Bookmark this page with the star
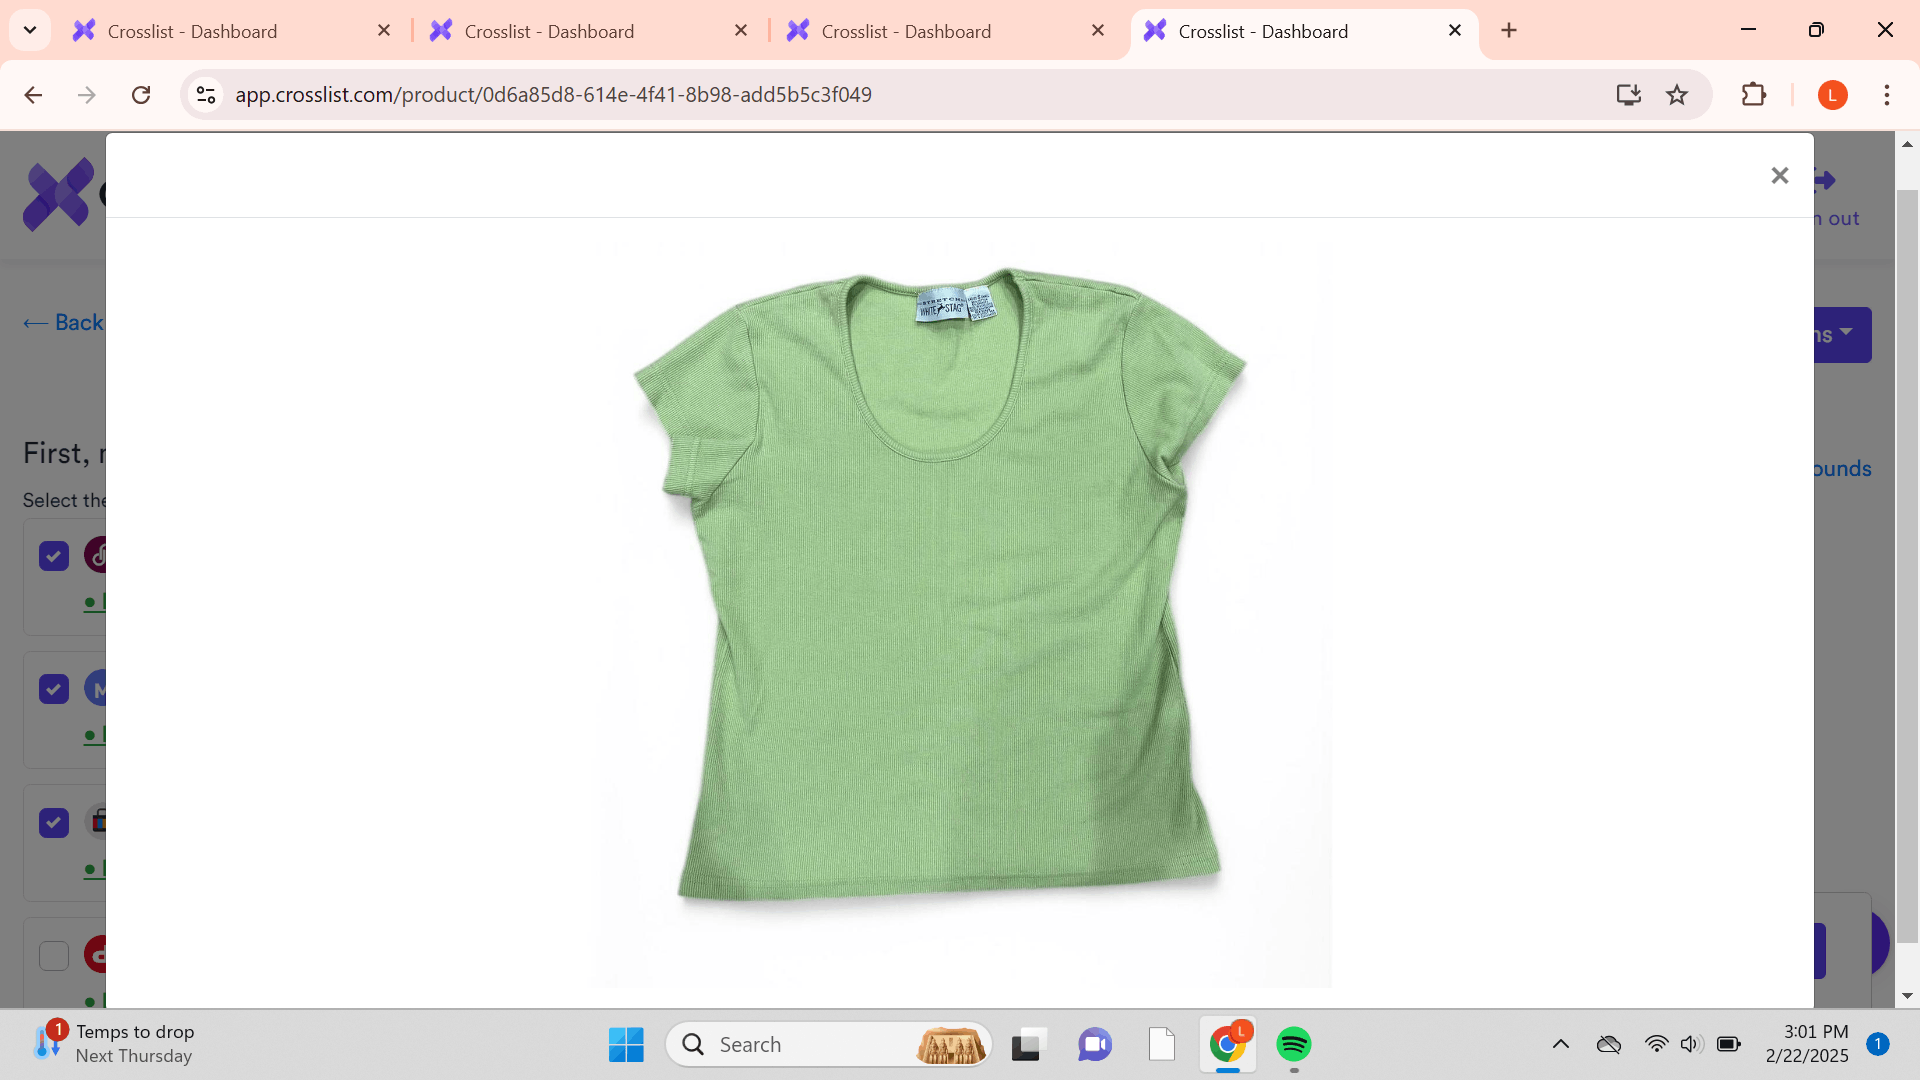This screenshot has width=1920, height=1080. coord(1677,95)
